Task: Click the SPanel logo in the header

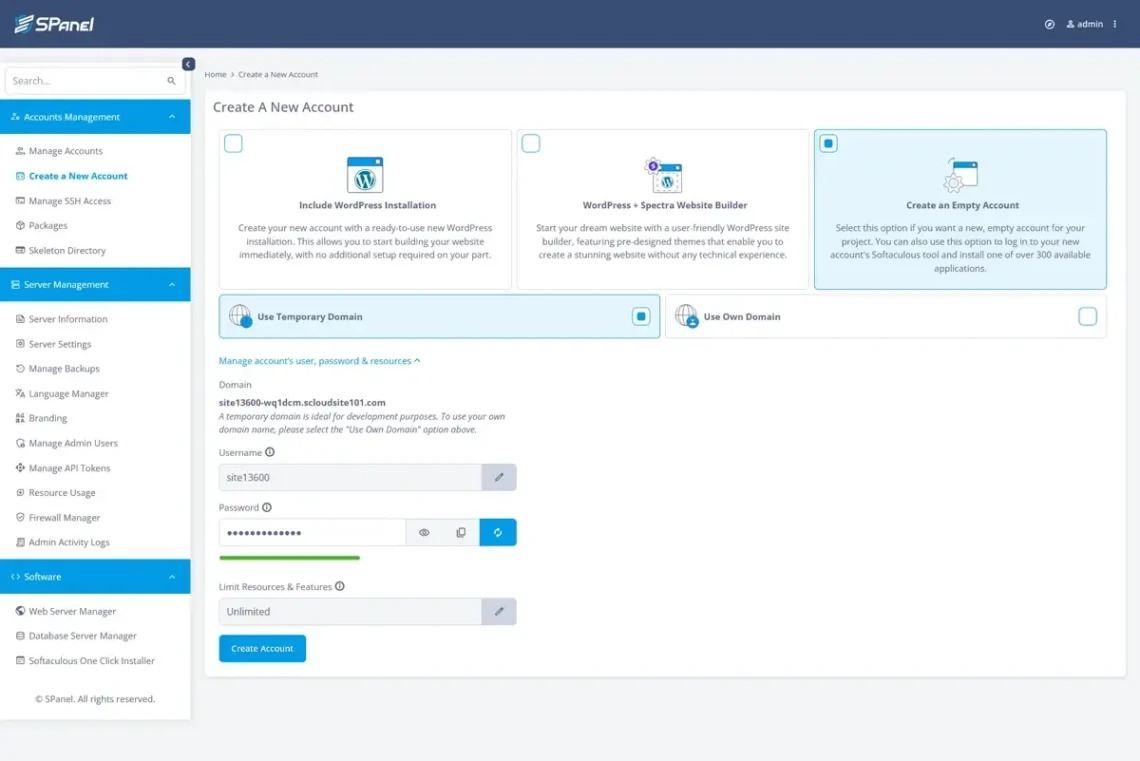Action: point(55,22)
